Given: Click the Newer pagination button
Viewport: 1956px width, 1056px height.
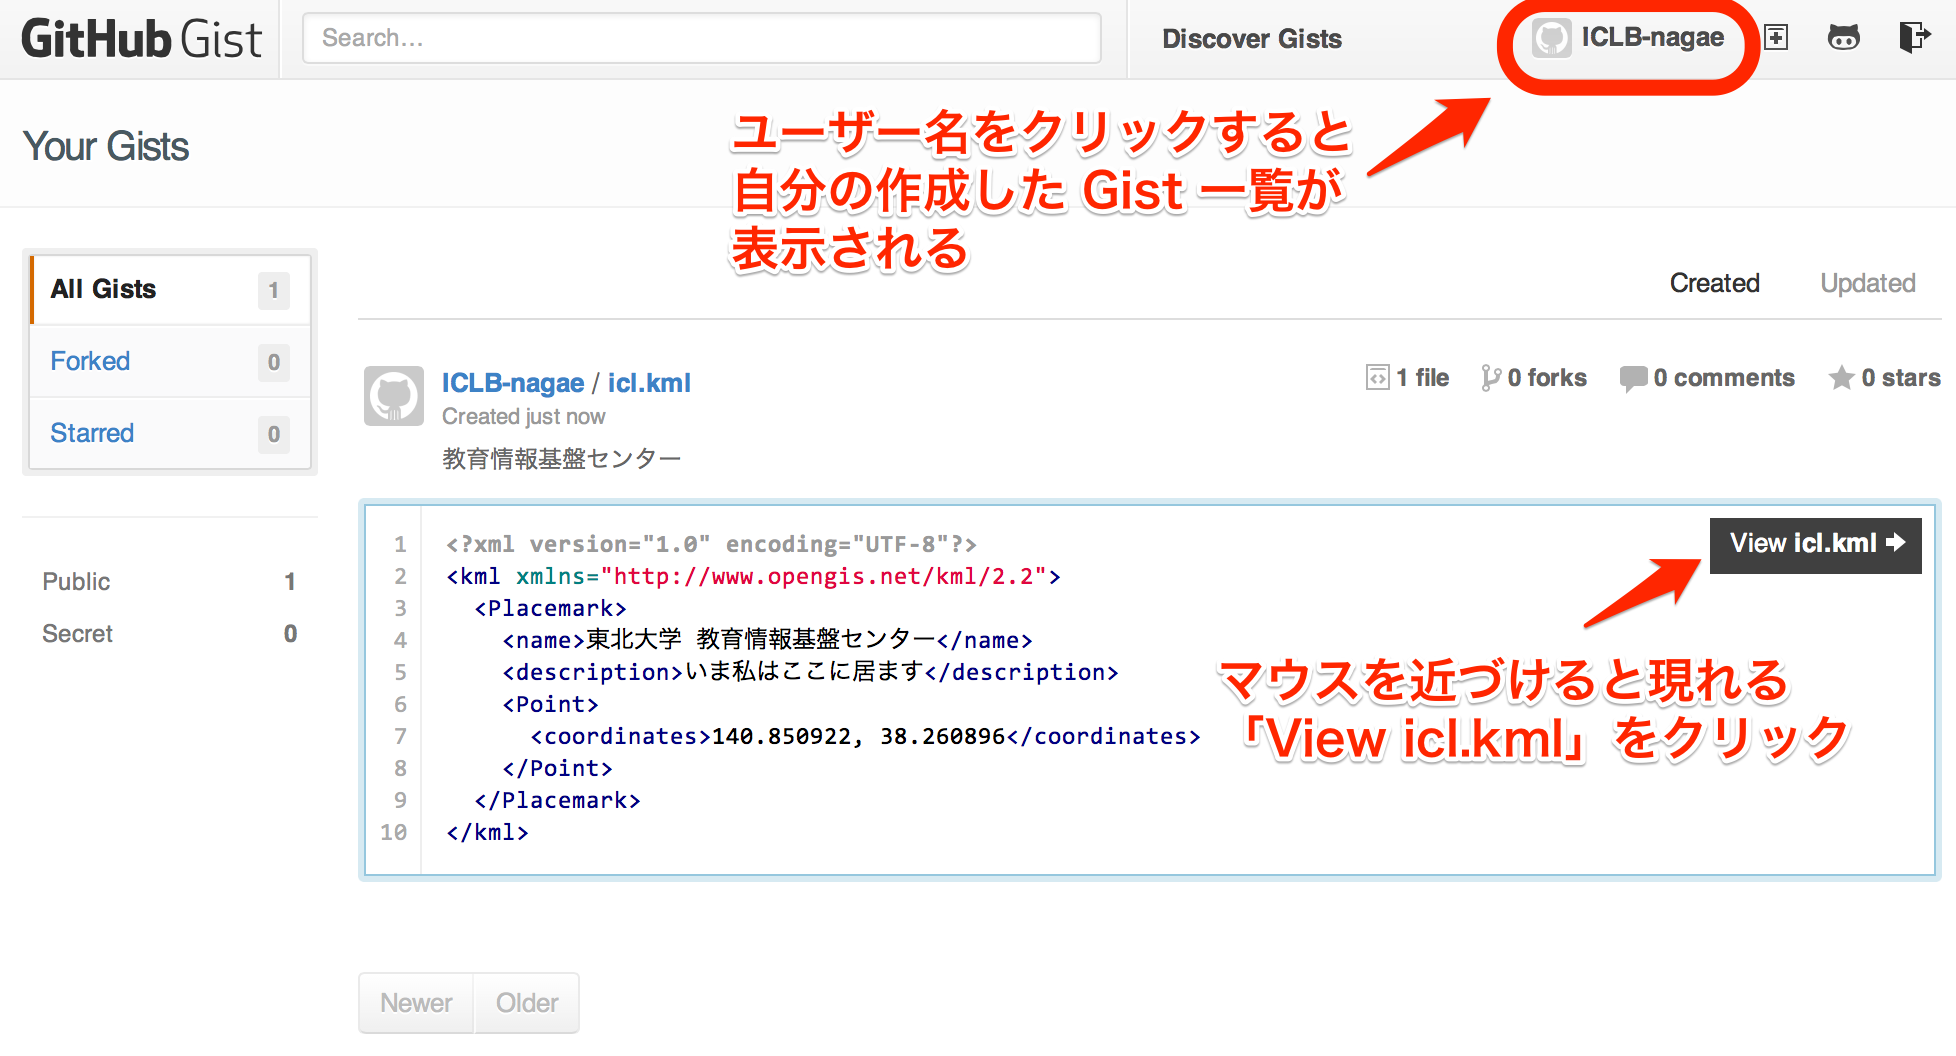Looking at the screenshot, I should tap(416, 1003).
